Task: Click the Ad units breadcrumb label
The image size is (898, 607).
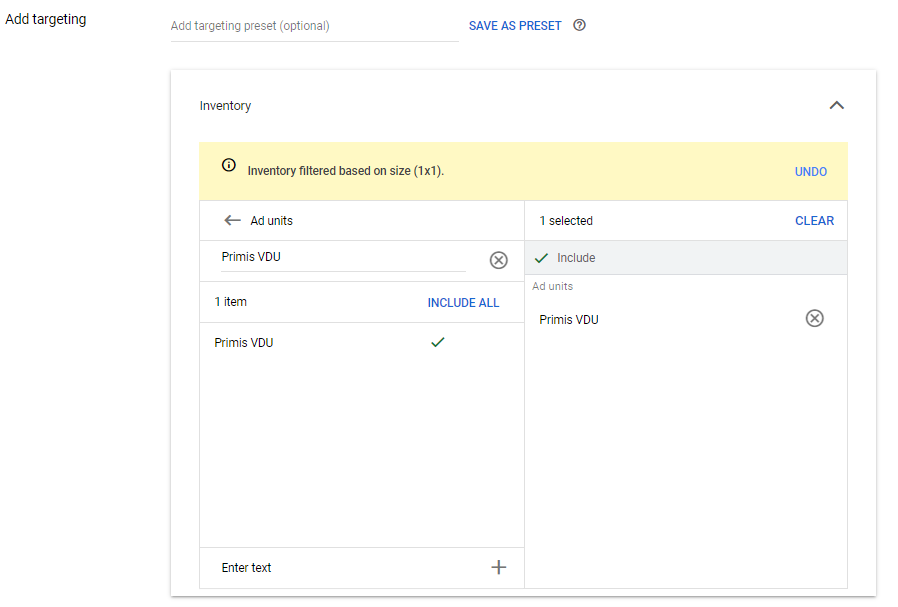Action: pos(272,221)
